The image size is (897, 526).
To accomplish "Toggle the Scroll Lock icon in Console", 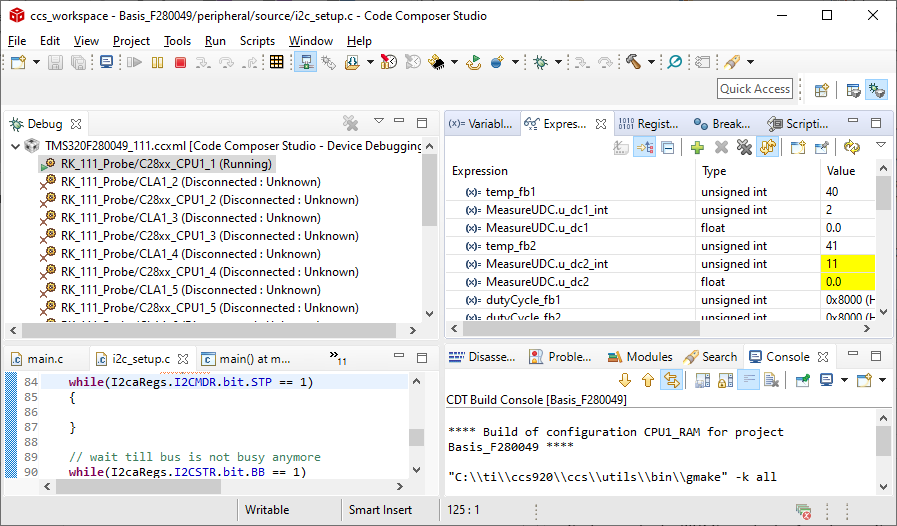I will click(726, 379).
